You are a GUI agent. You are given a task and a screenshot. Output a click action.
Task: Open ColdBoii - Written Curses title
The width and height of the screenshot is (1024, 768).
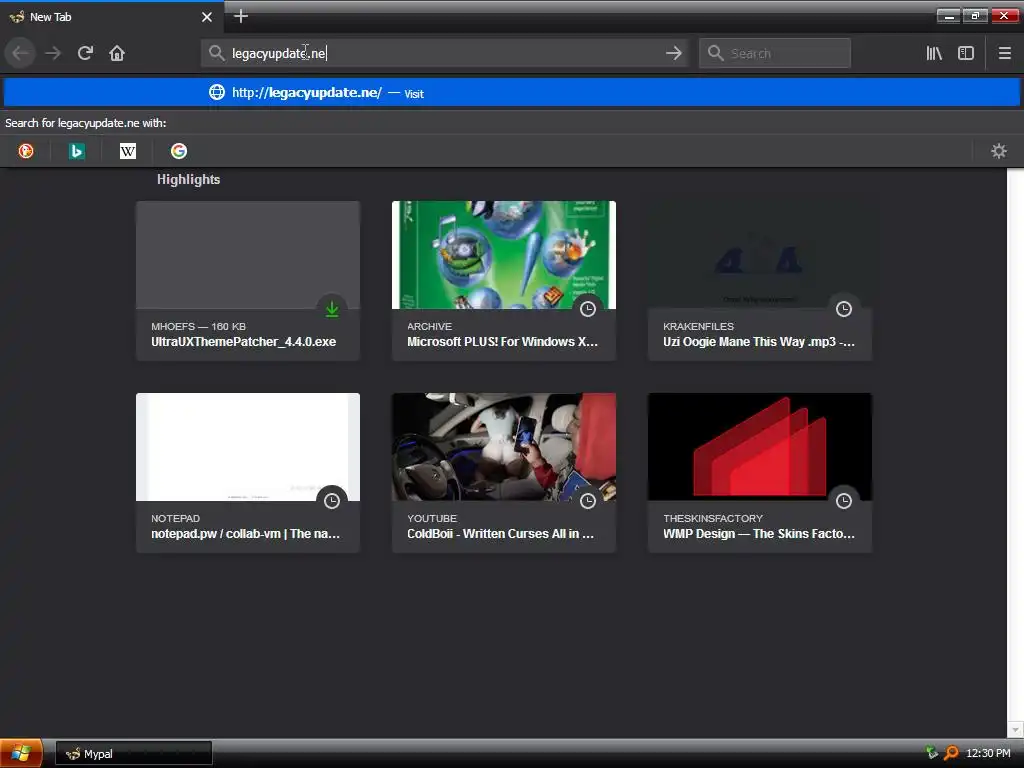(x=500, y=534)
